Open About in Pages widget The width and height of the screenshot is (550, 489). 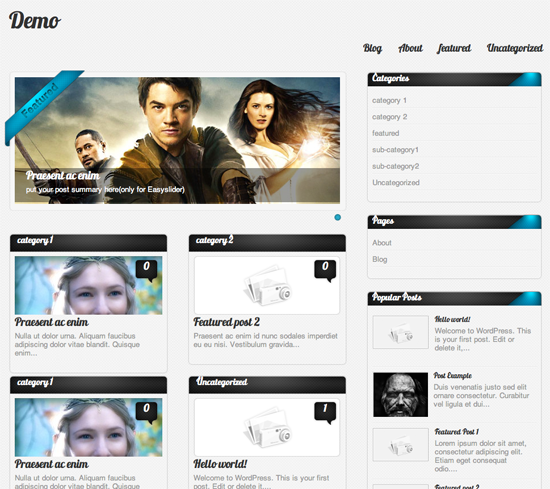tap(382, 243)
